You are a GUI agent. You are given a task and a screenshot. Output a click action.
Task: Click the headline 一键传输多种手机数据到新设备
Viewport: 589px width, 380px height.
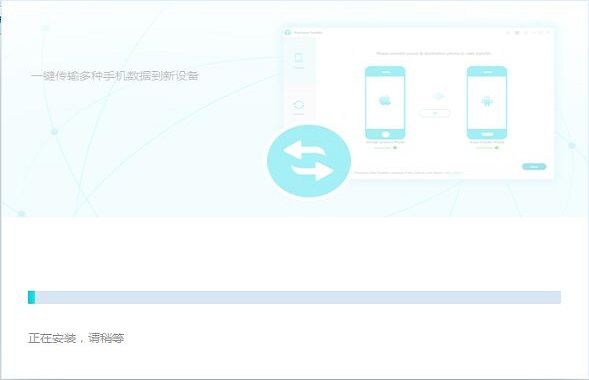click(x=115, y=76)
